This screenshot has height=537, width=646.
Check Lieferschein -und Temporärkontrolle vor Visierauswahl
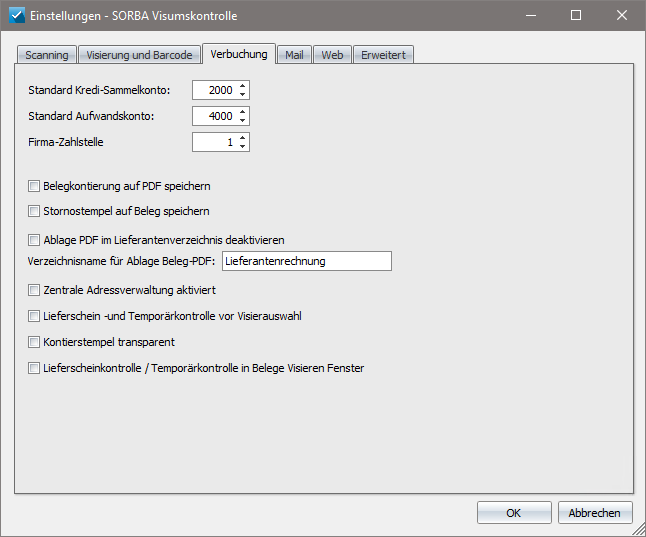(34, 316)
